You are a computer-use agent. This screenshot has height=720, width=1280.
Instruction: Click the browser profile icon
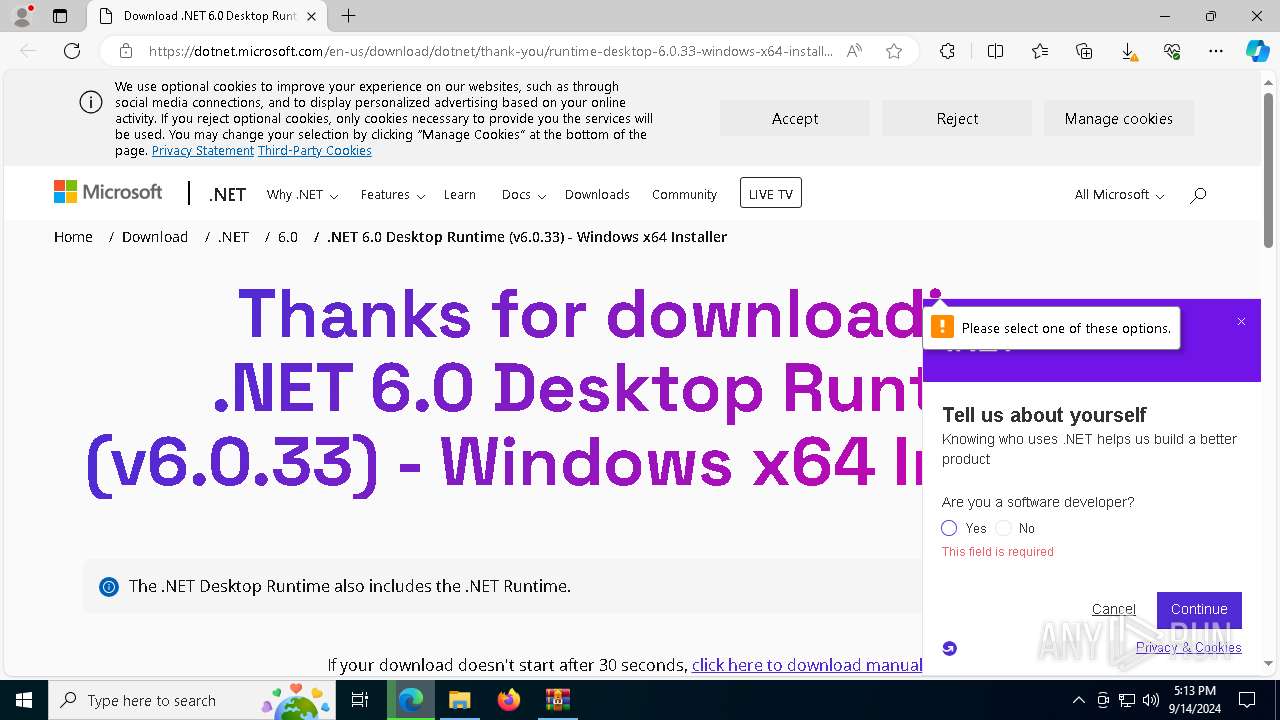tap(22, 16)
